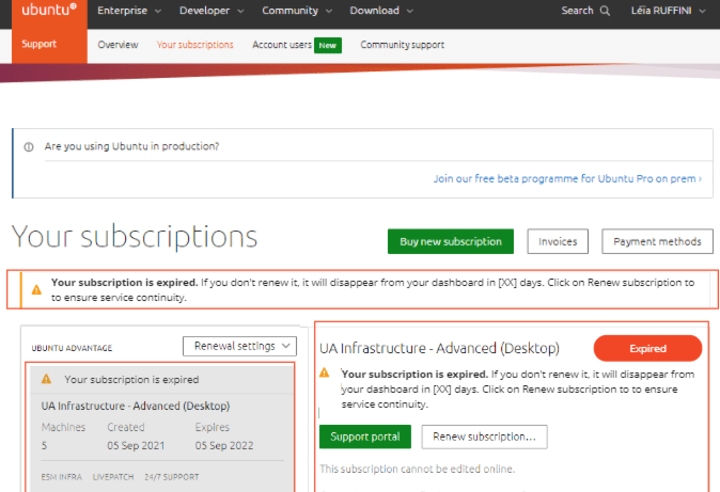The image size is (720, 492).
Task: Switch to the Overview tab
Action: click(118, 45)
